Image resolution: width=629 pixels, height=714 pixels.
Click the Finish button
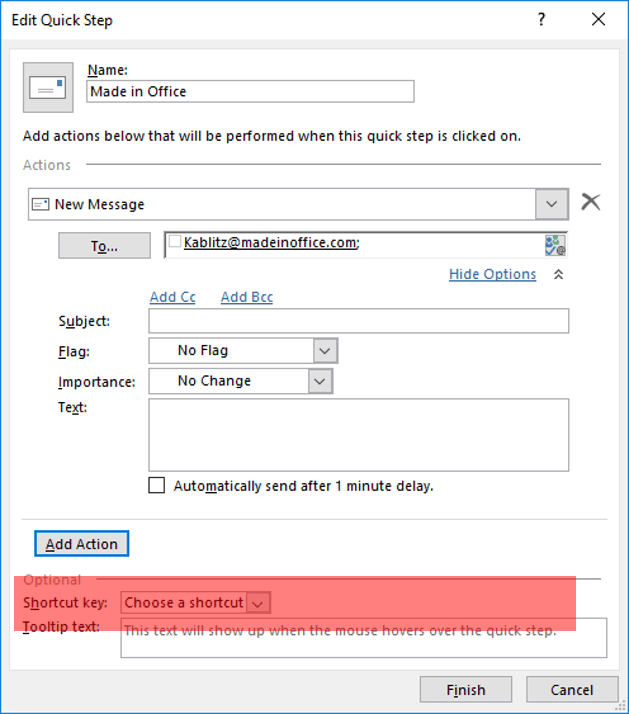point(465,690)
